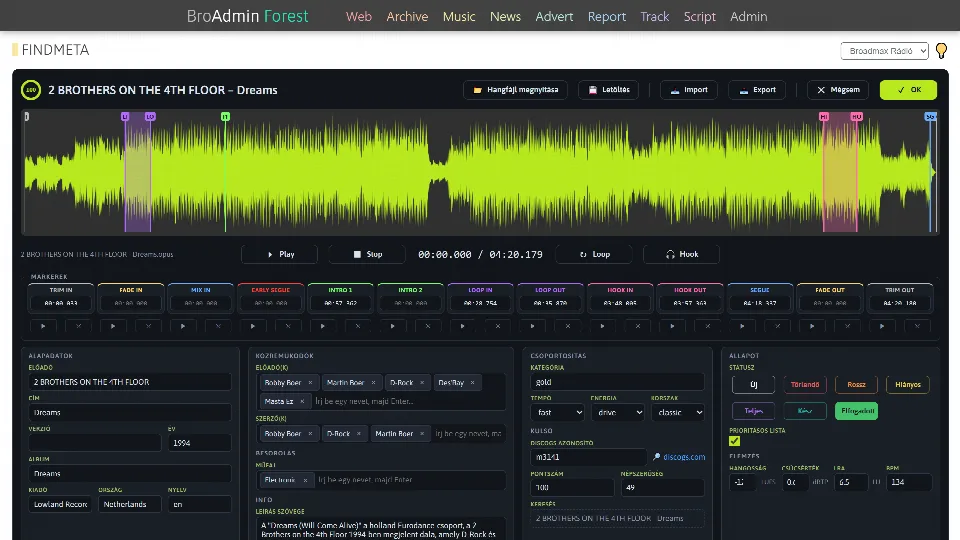Image resolution: width=960 pixels, height=540 pixels.
Task: Open the Broadmax Rádió station dropdown
Action: 885,51
